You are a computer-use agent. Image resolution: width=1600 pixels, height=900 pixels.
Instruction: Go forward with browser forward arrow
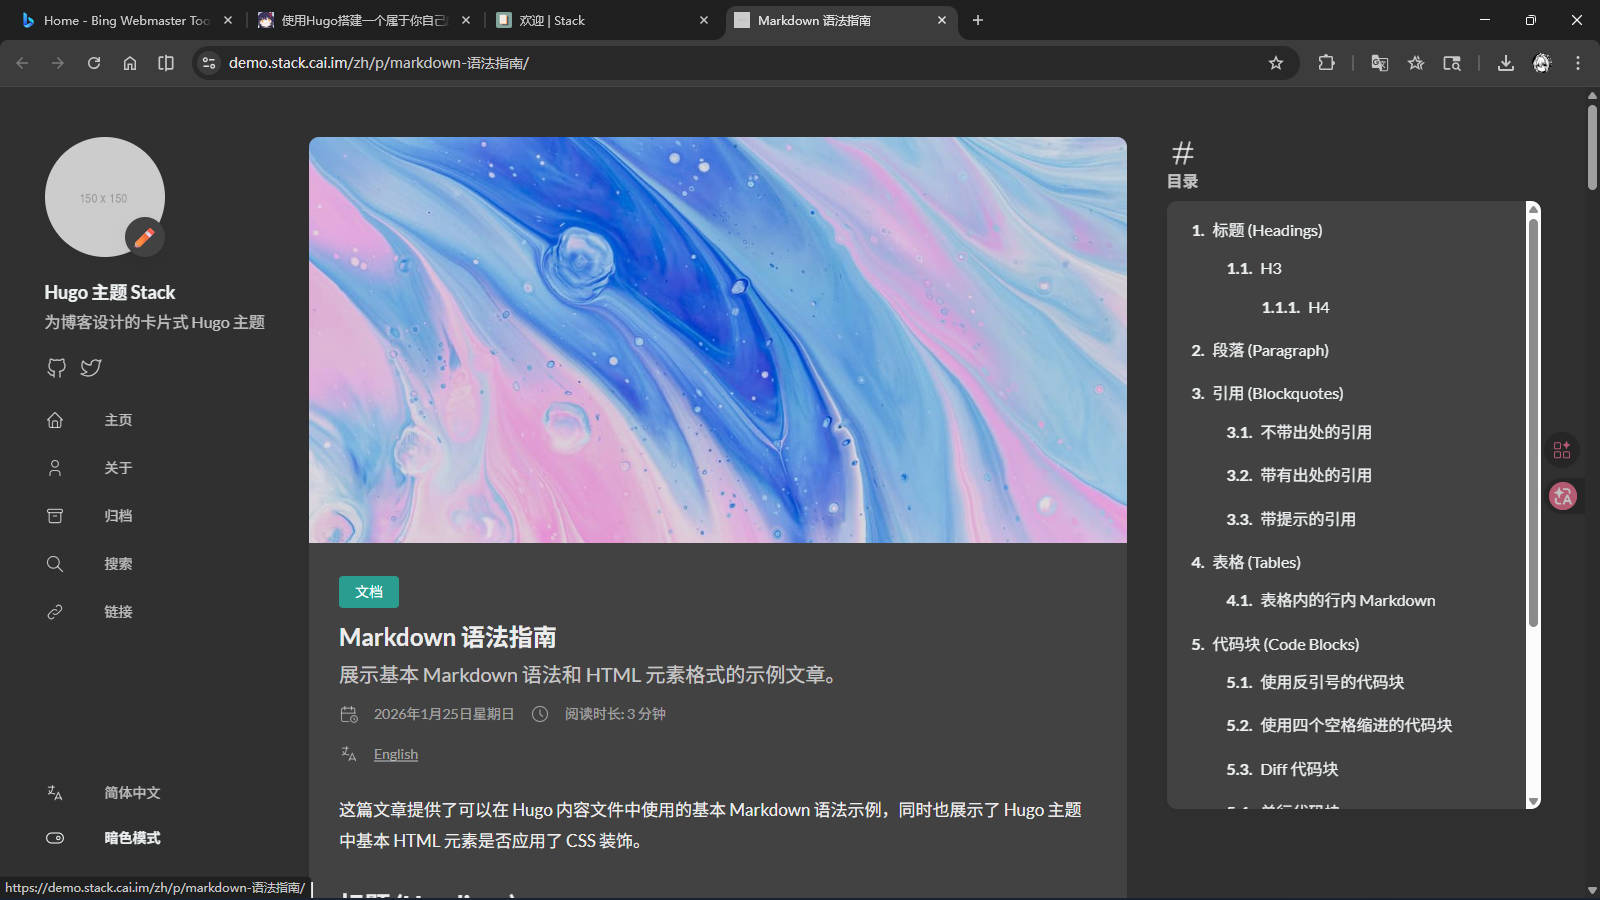[58, 63]
